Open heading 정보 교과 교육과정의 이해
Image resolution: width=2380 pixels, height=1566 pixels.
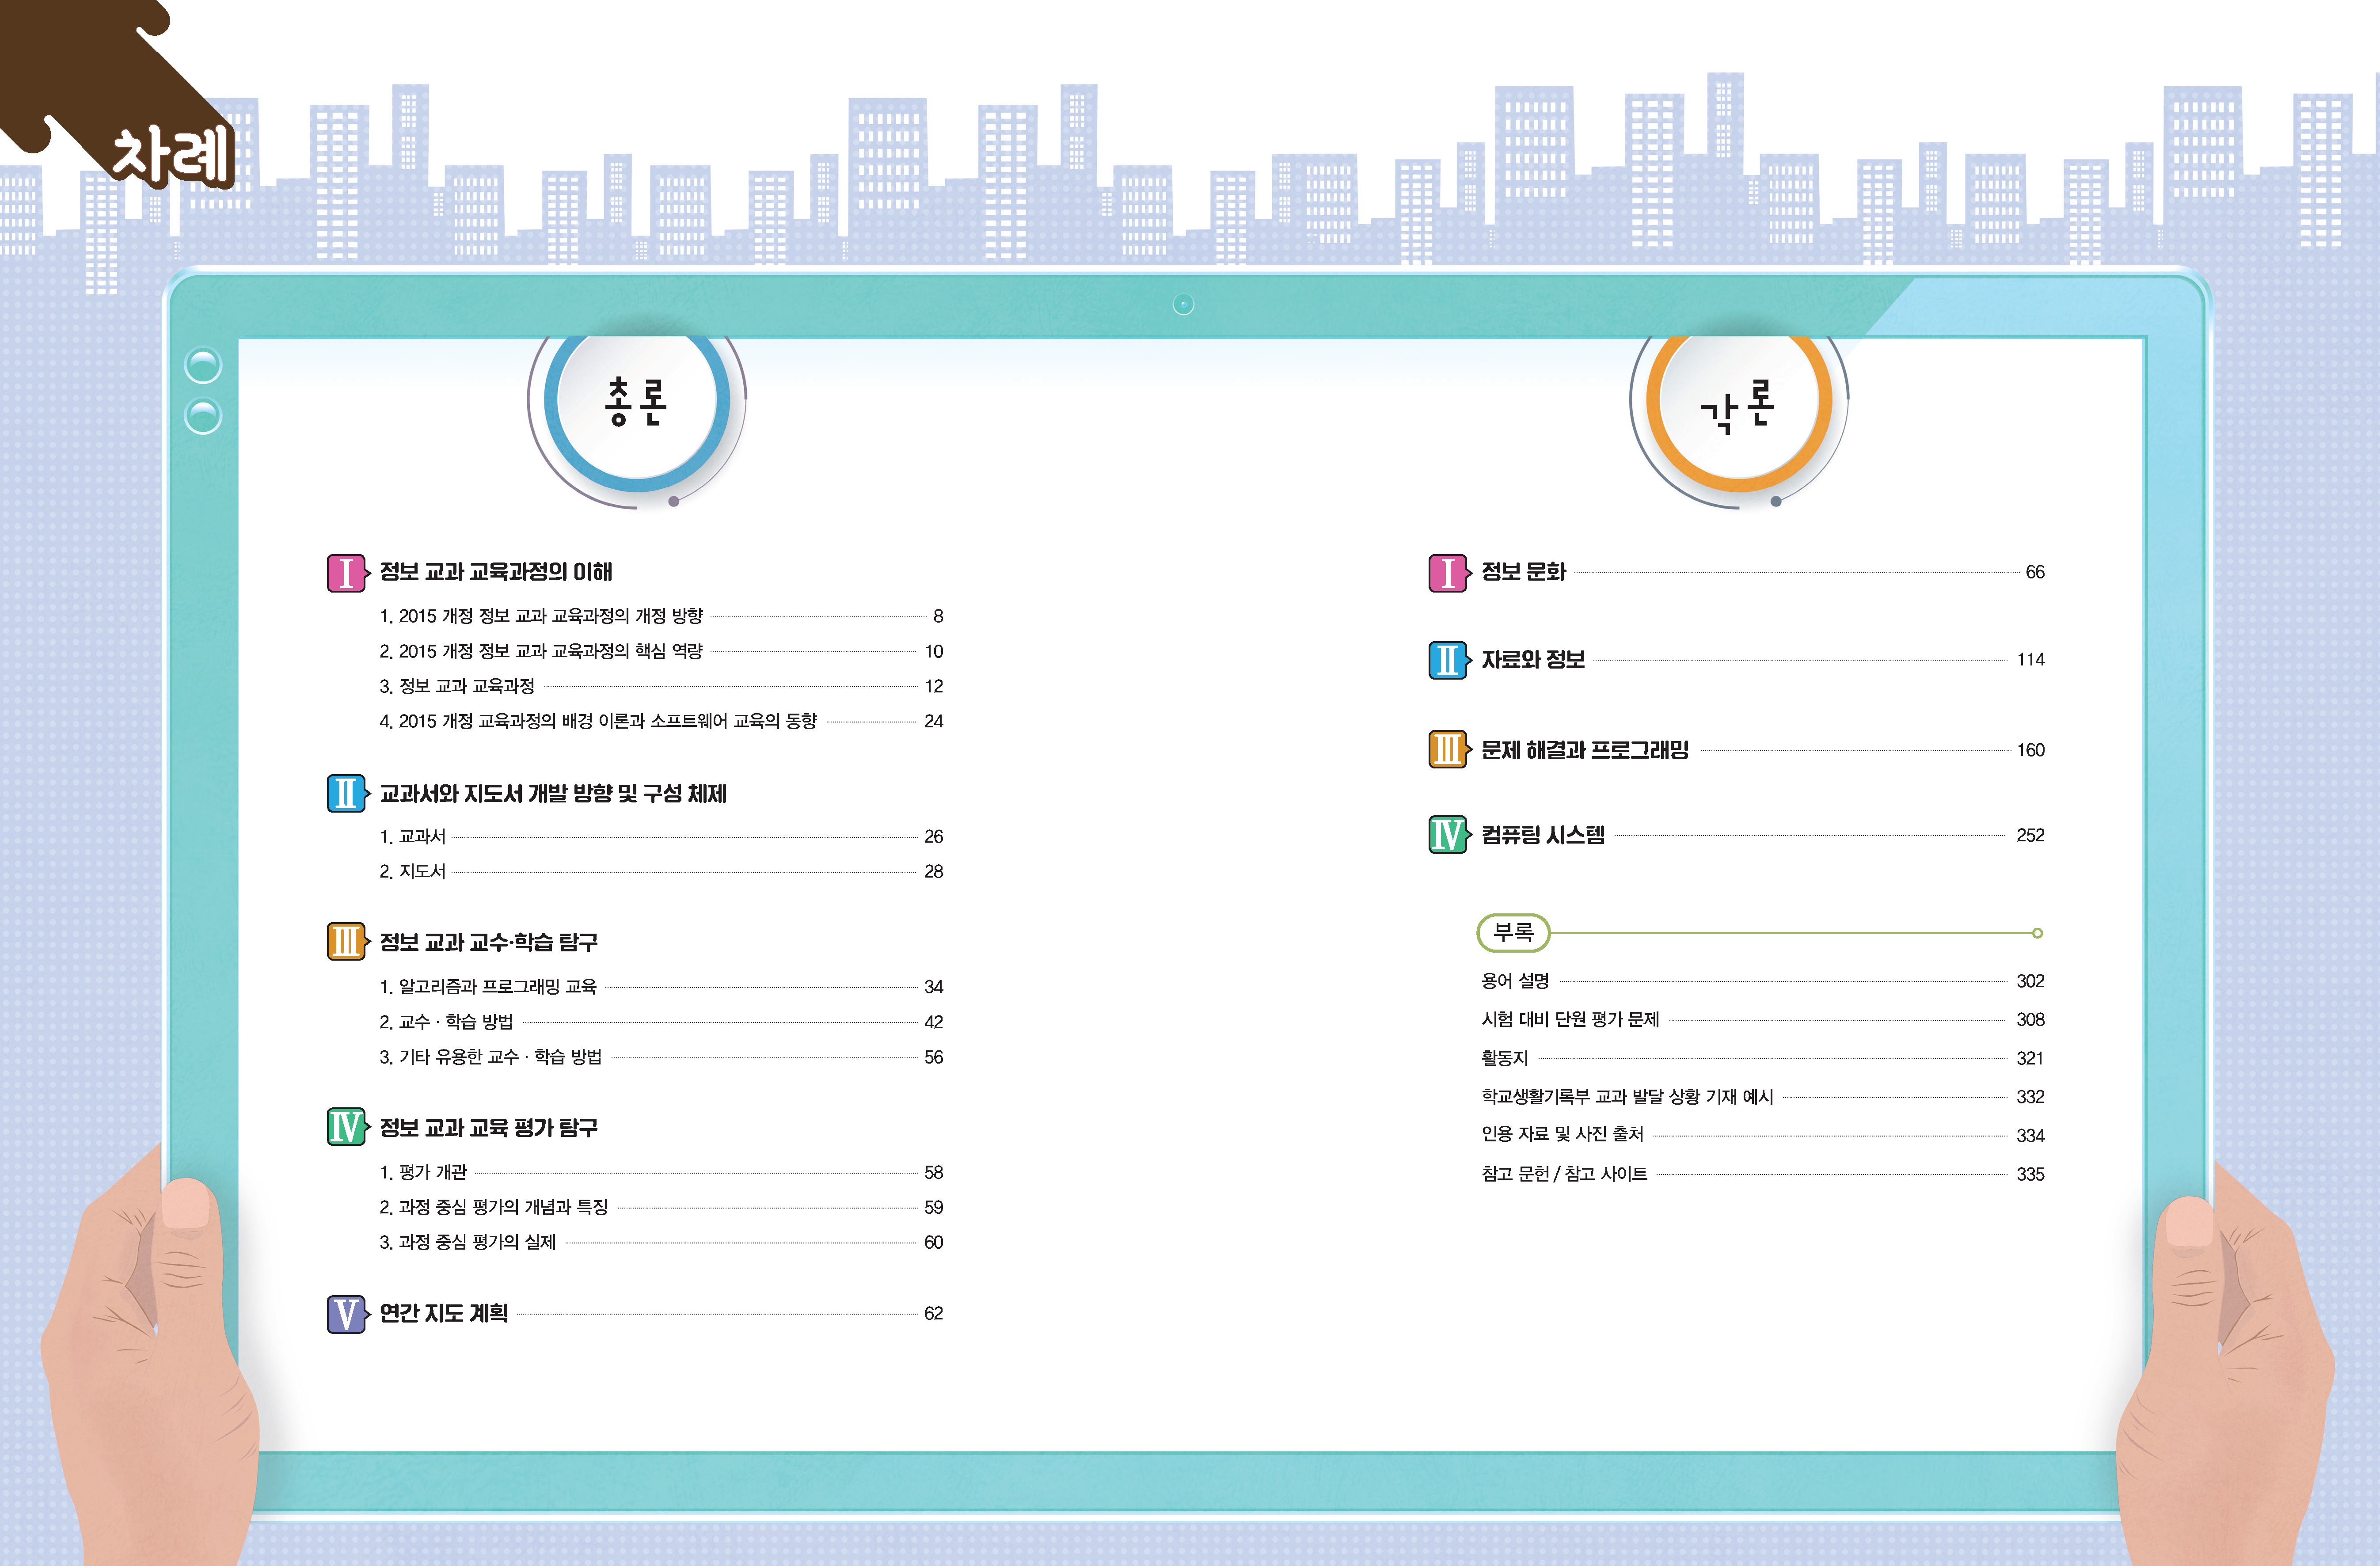496,572
